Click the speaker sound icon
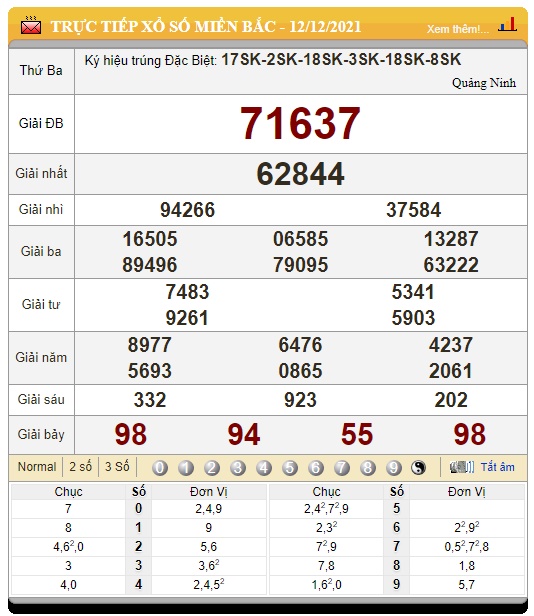 click(x=462, y=467)
